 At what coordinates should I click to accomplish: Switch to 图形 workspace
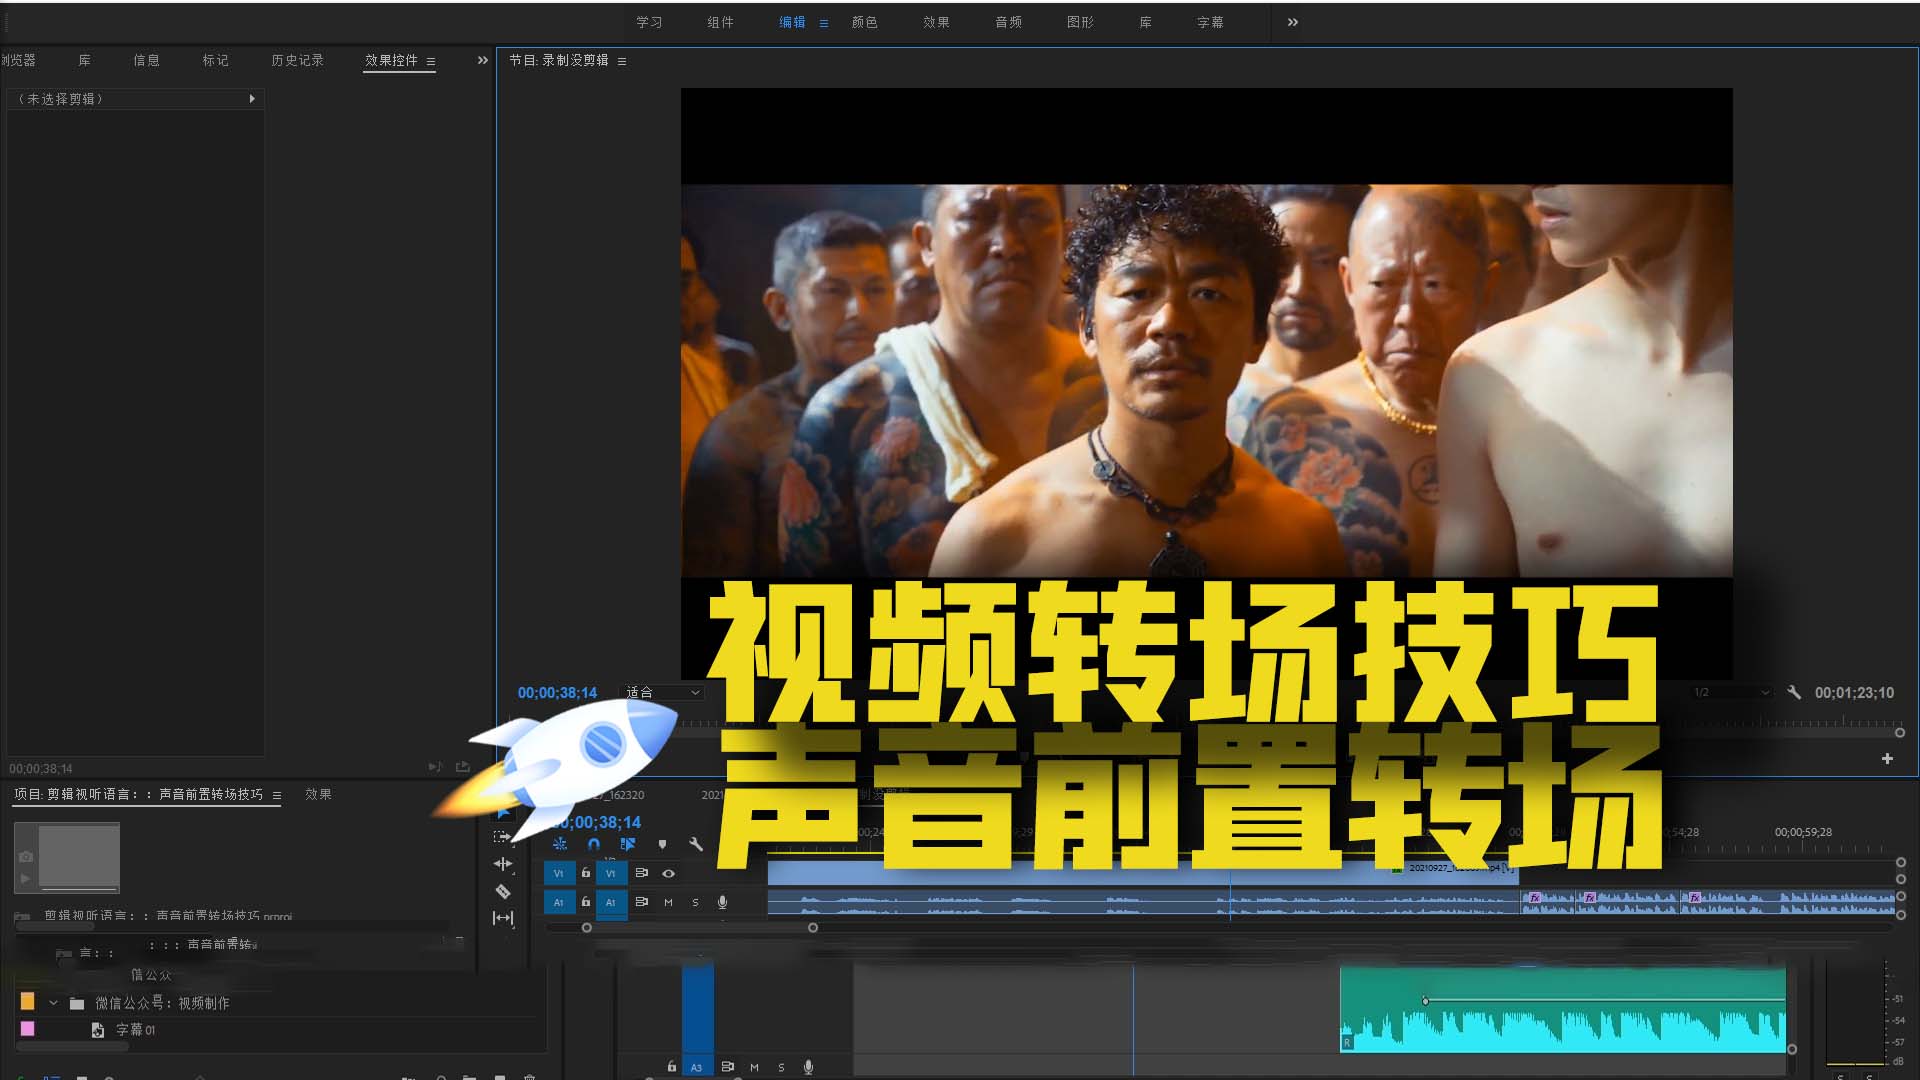pos(1080,22)
